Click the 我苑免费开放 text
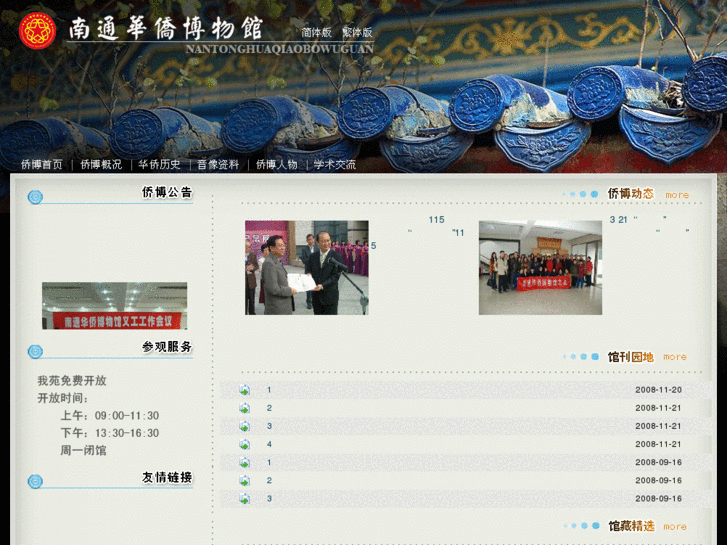Image resolution: width=727 pixels, height=545 pixels. pyautogui.click(x=72, y=381)
